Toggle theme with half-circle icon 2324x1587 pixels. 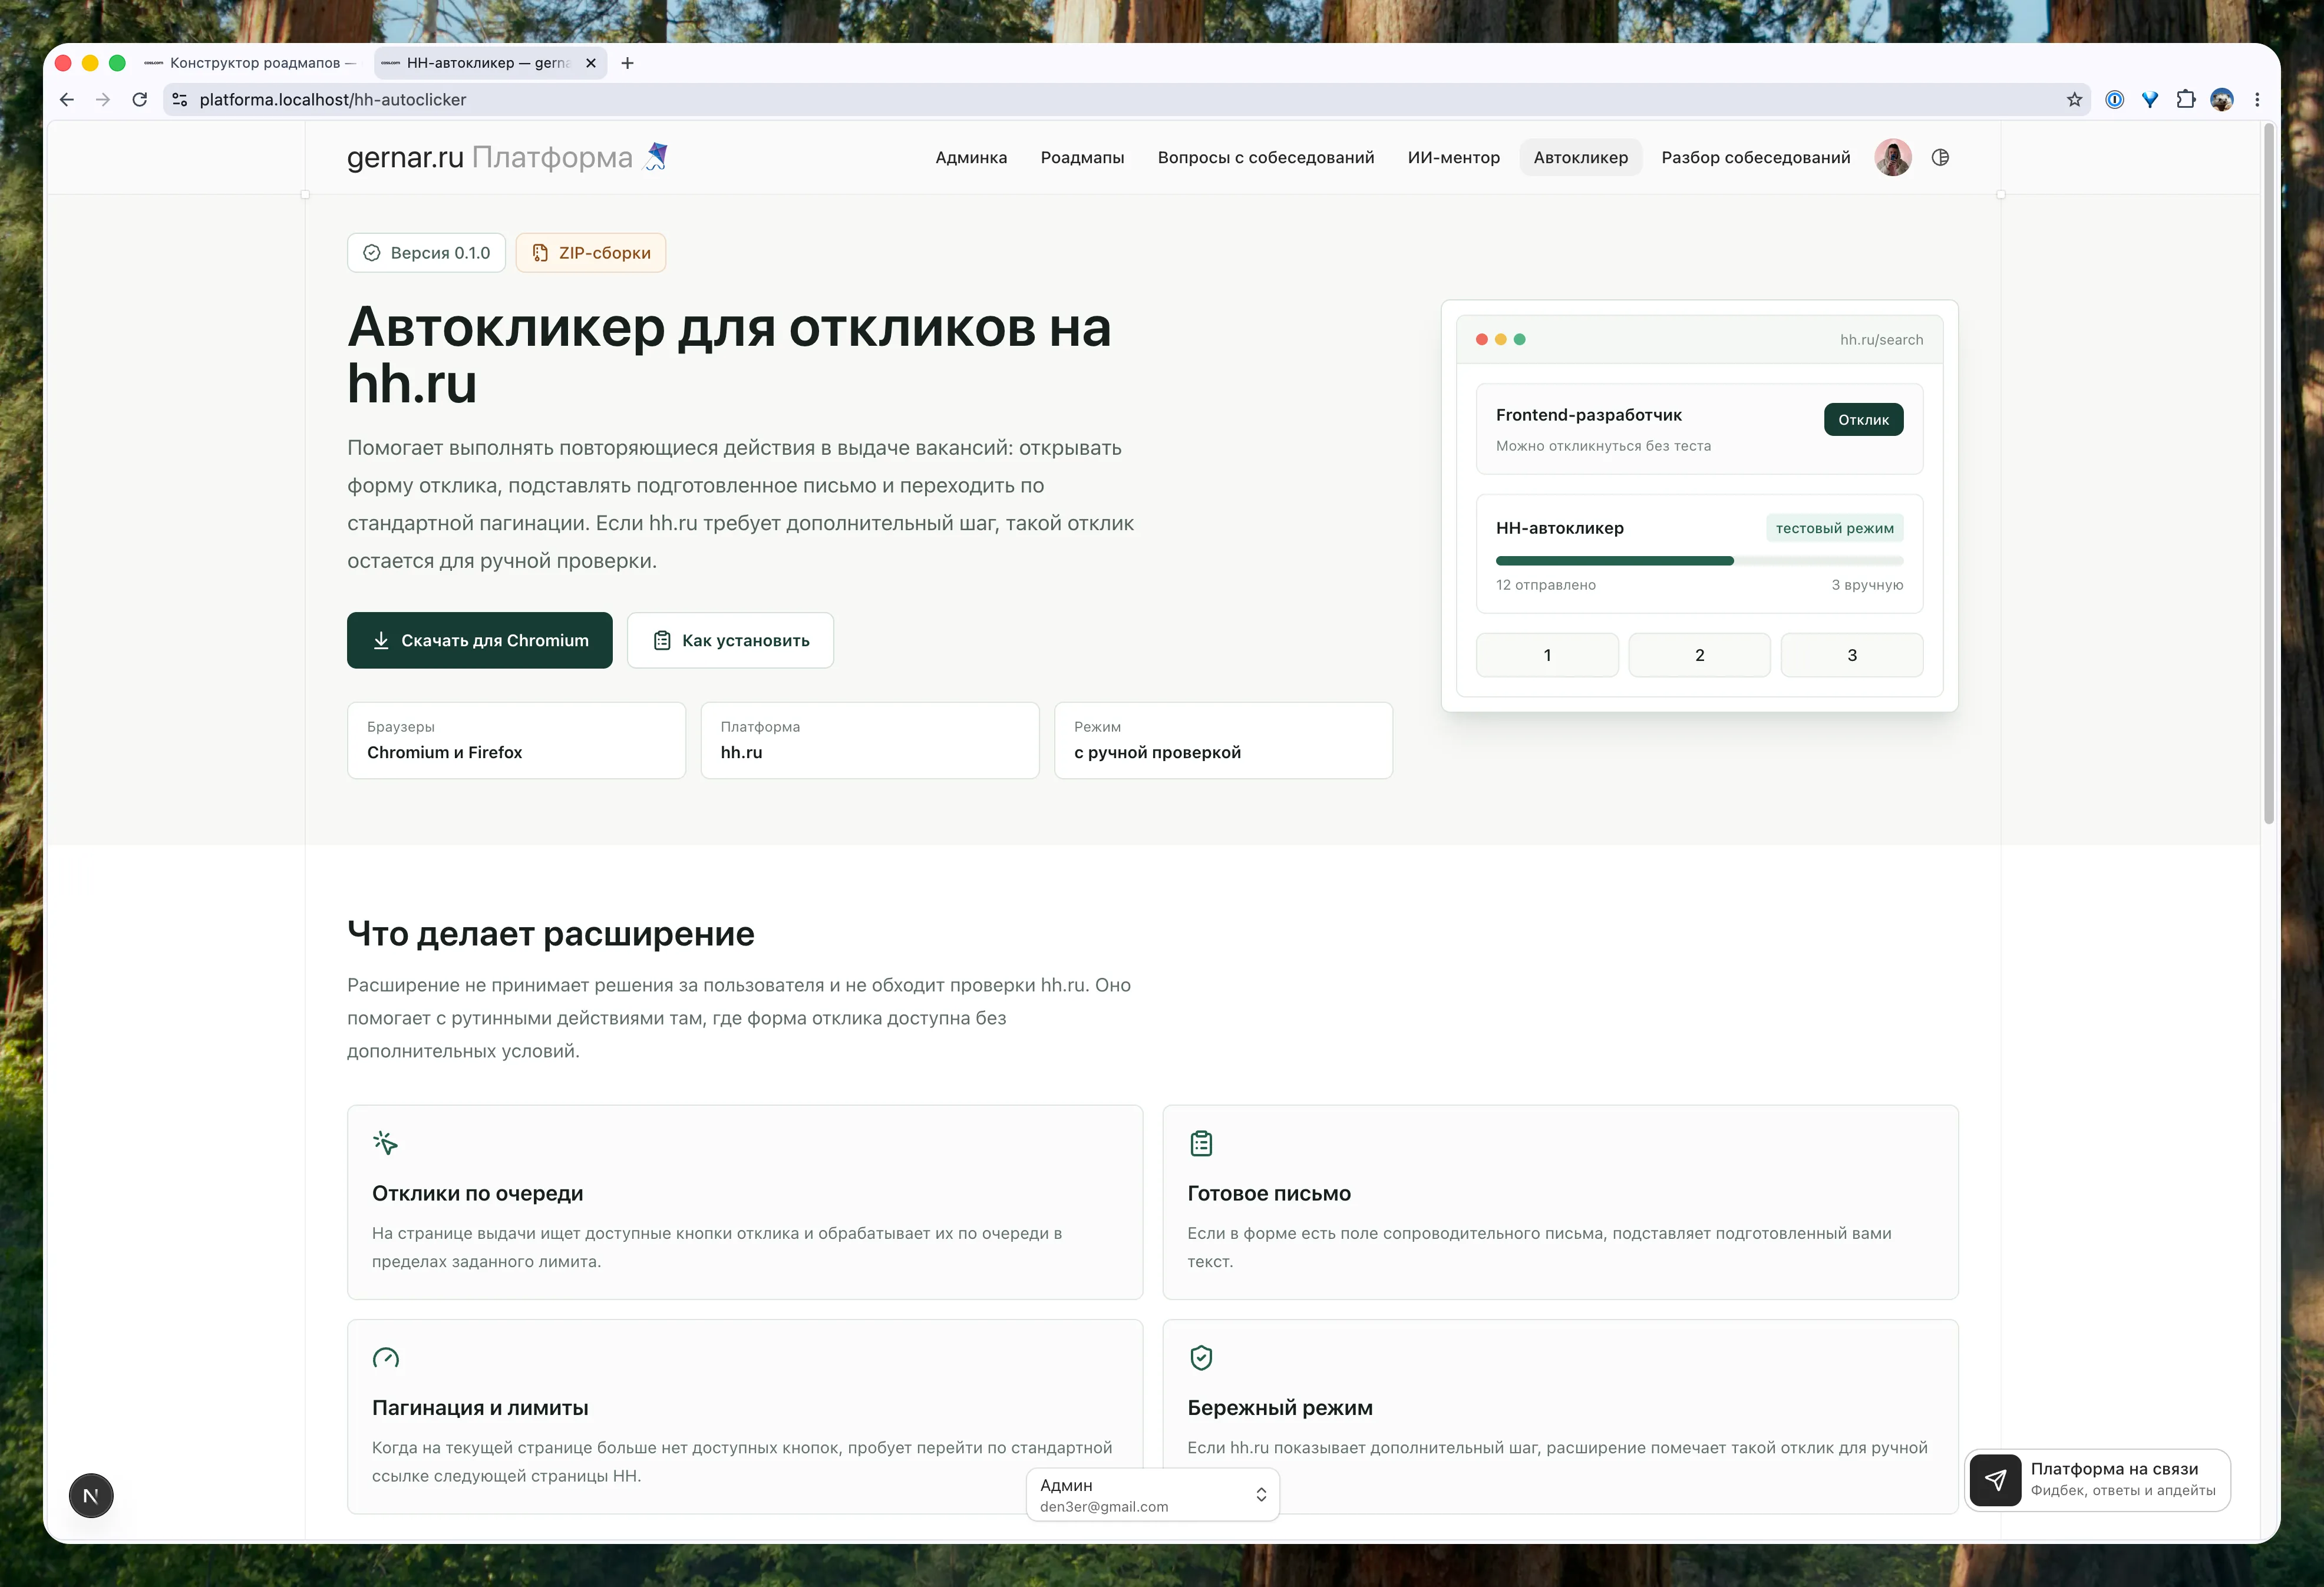tap(1940, 157)
